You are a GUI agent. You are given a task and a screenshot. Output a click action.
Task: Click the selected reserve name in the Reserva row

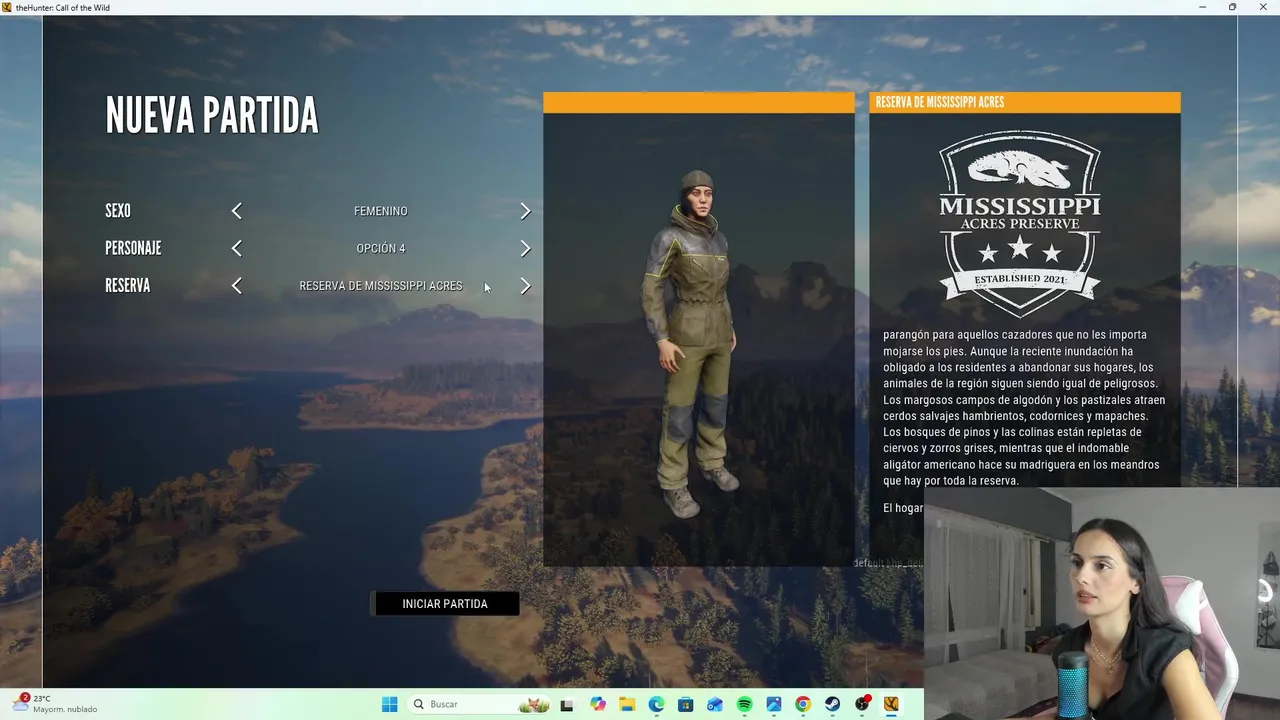(x=381, y=286)
